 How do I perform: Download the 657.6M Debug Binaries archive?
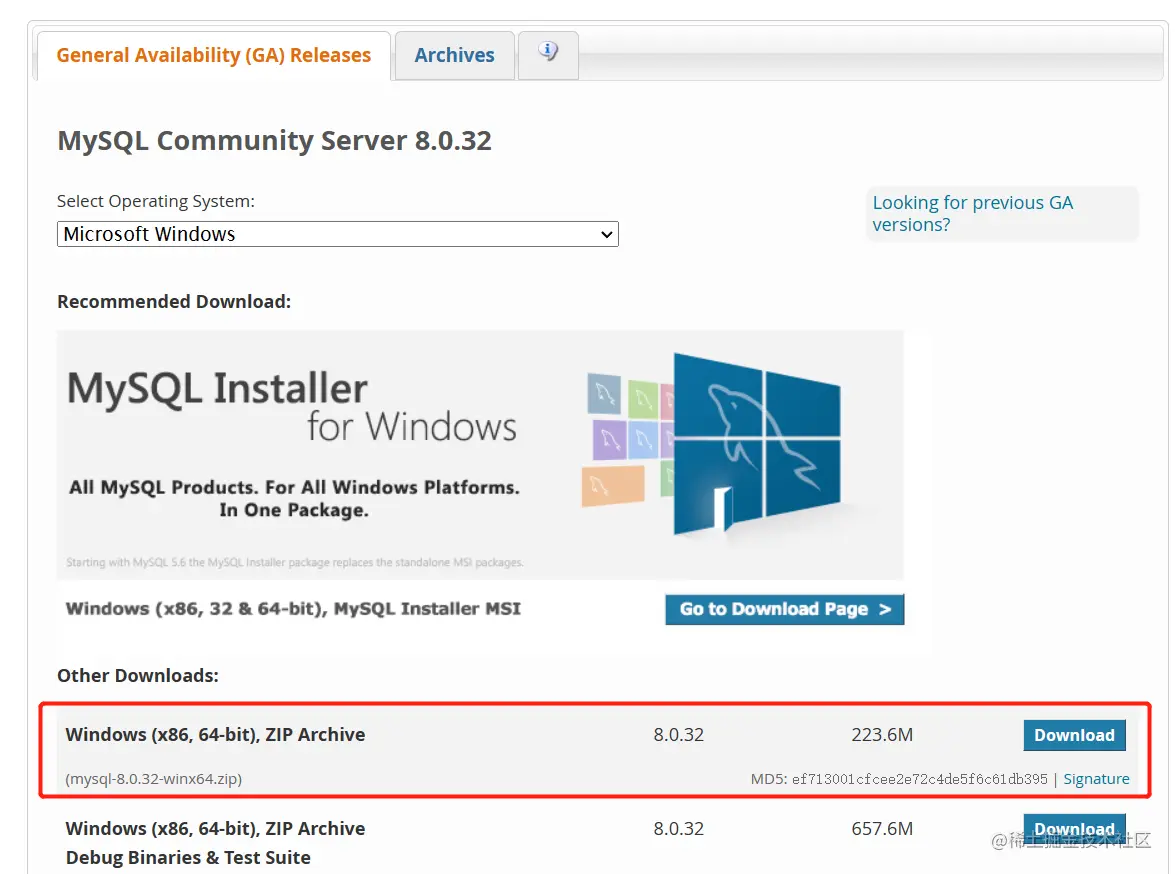click(1074, 828)
